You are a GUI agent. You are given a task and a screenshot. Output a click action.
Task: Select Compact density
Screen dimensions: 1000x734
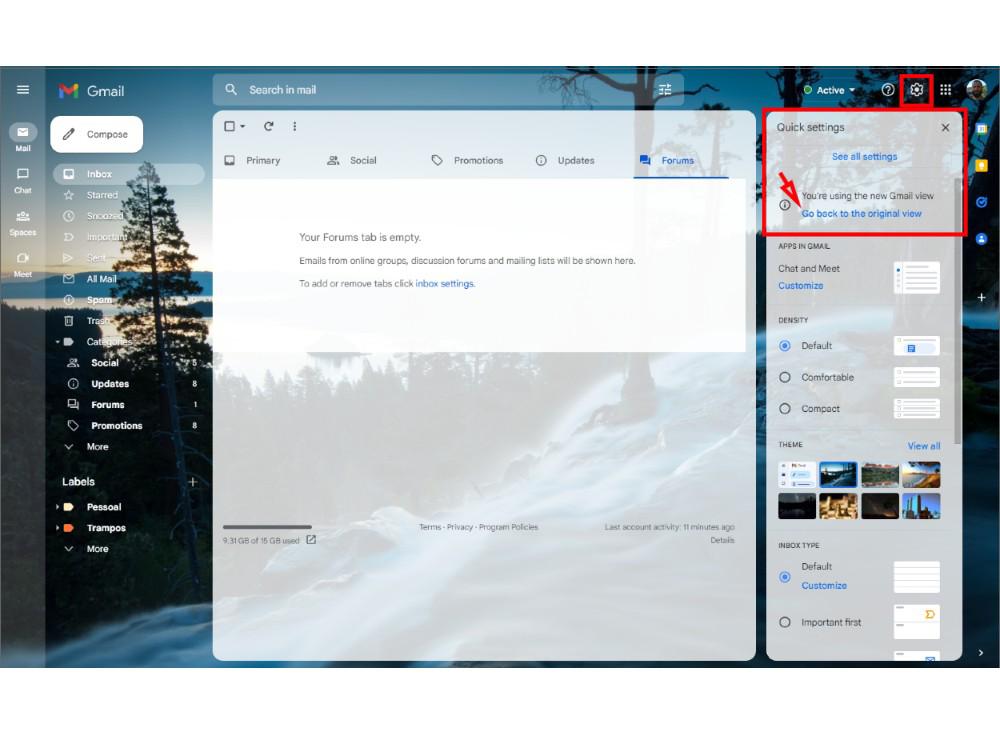784,408
